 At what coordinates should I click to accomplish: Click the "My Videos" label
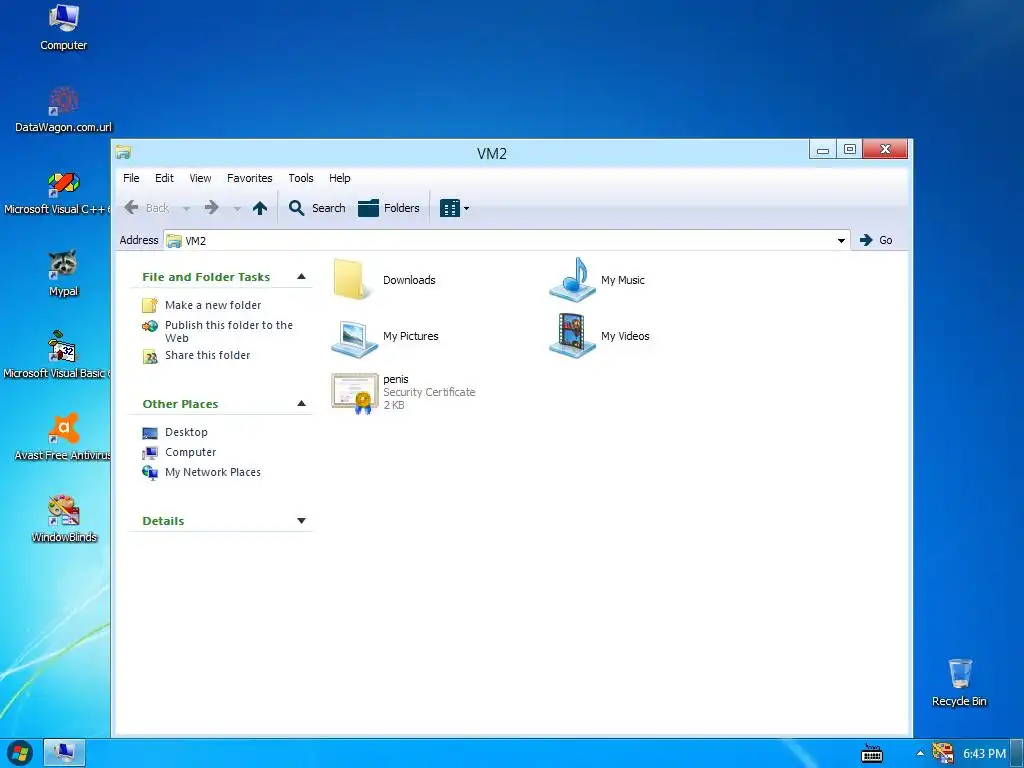(x=625, y=336)
